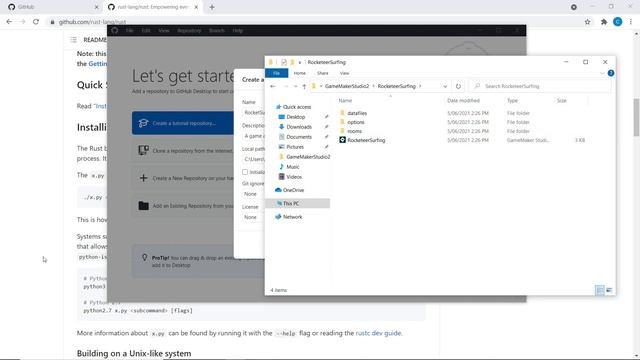This screenshot has height=360, width=640.
Task: Switch to the first GitHub browser tab
Action: click(x=53, y=7)
